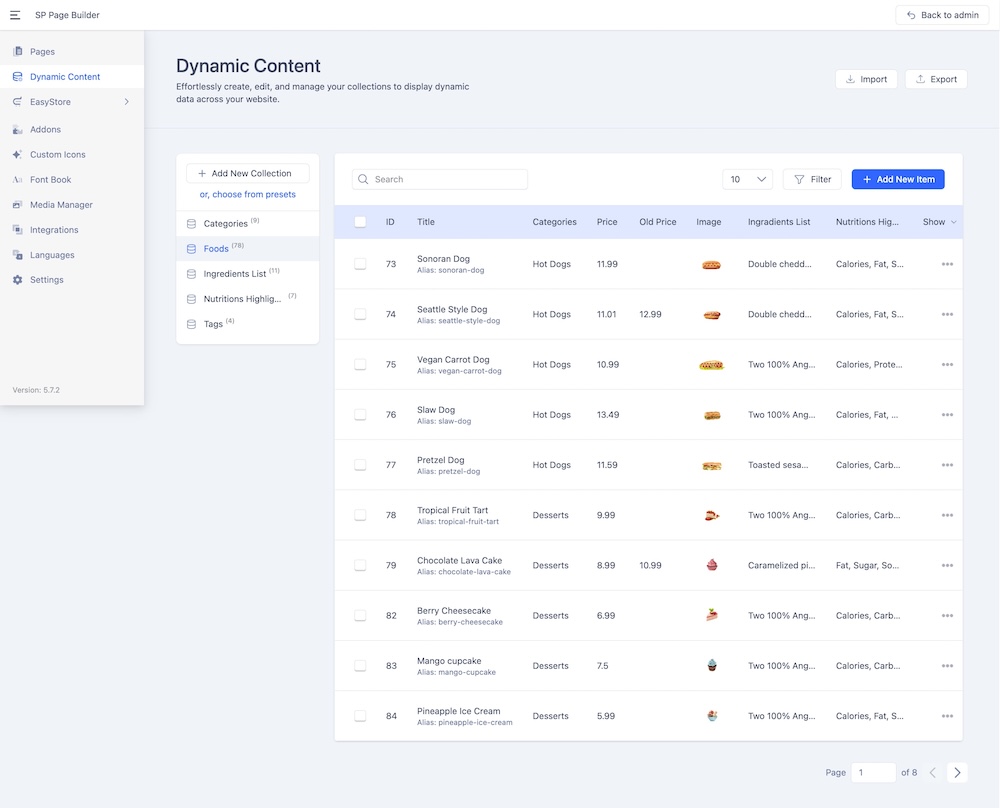The height and width of the screenshot is (808, 1000).
Task: Click the choose from presets link
Action: pyautogui.click(x=247, y=194)
